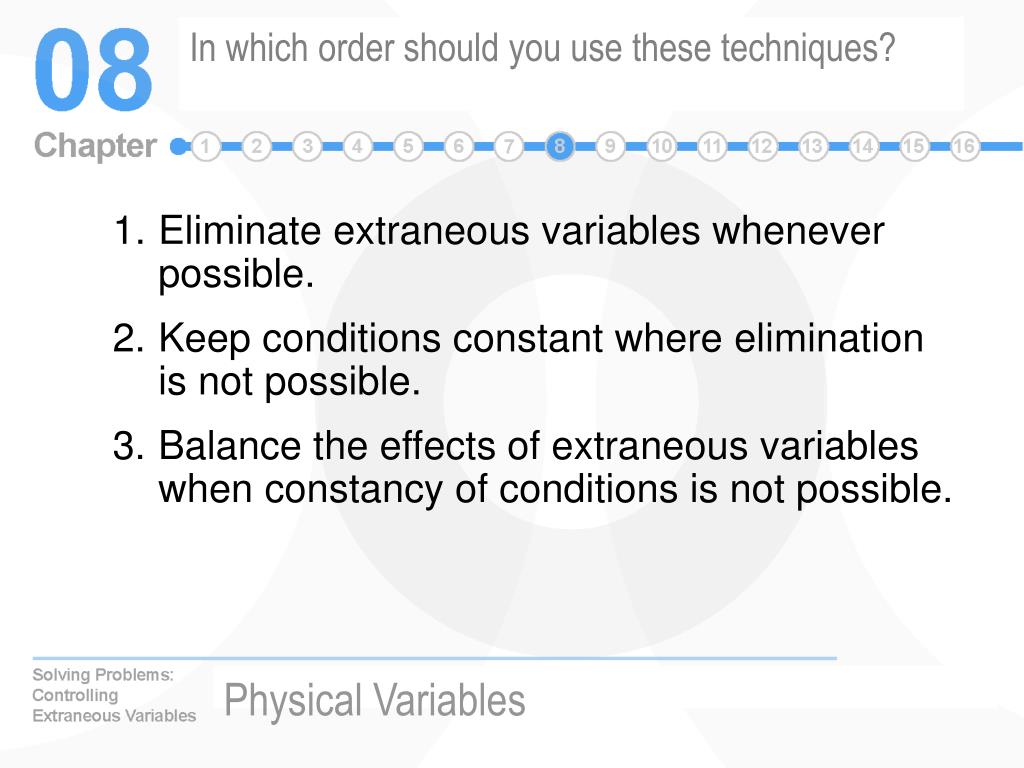Select chapter 1 circle marker
1024x768 pixels.
(205, 146)
